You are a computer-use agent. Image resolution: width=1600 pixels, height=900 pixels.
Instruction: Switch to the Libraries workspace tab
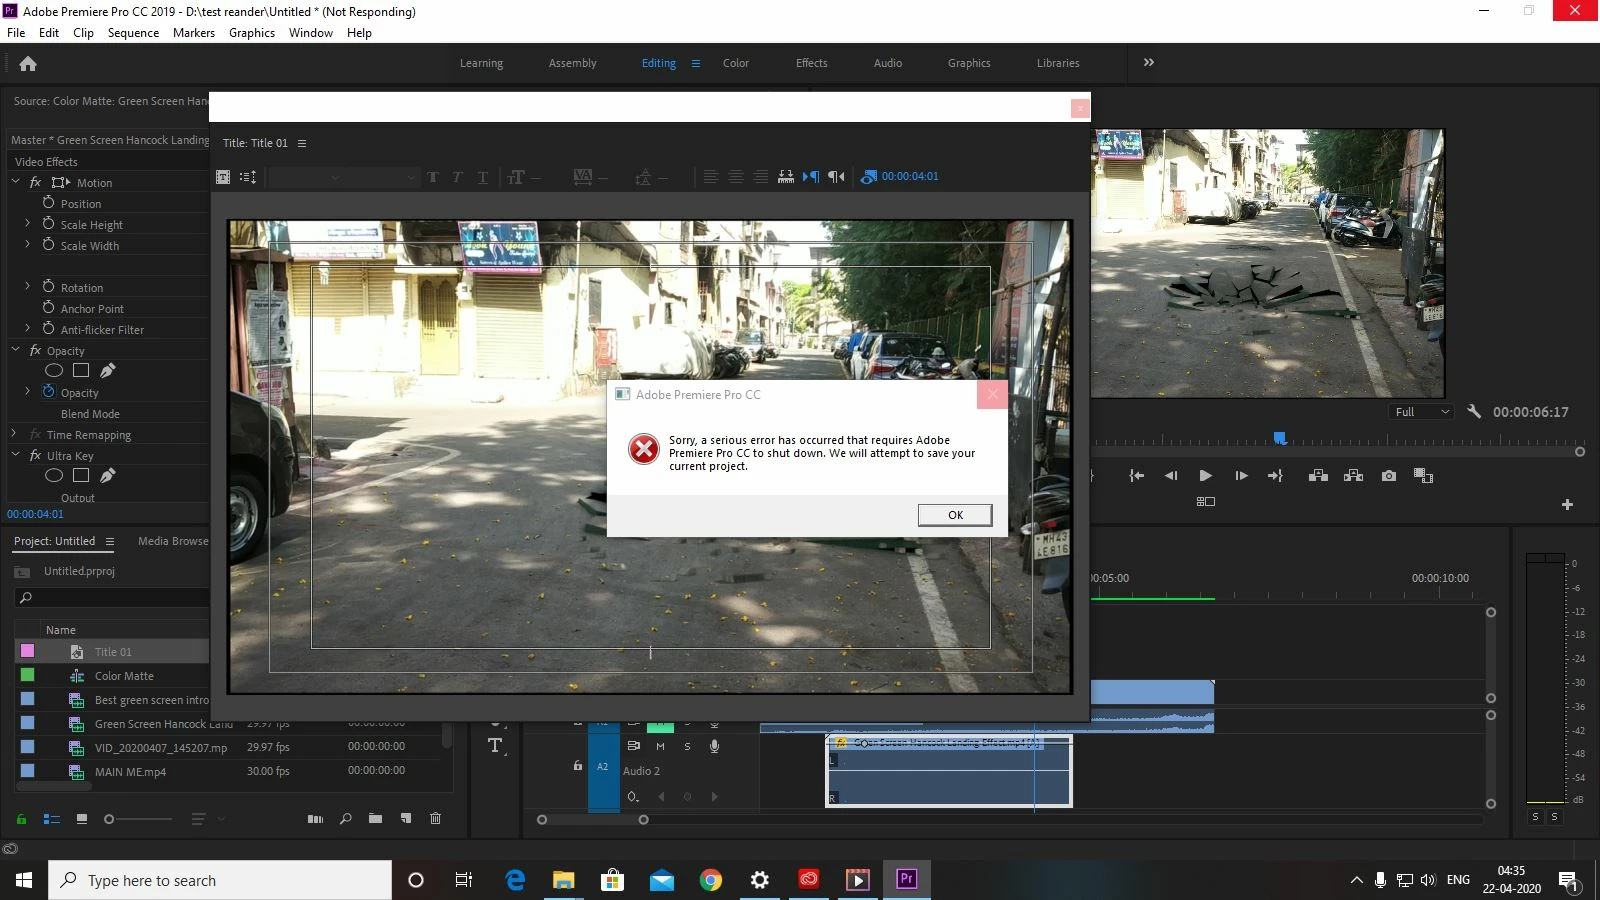pos(1058,63)
